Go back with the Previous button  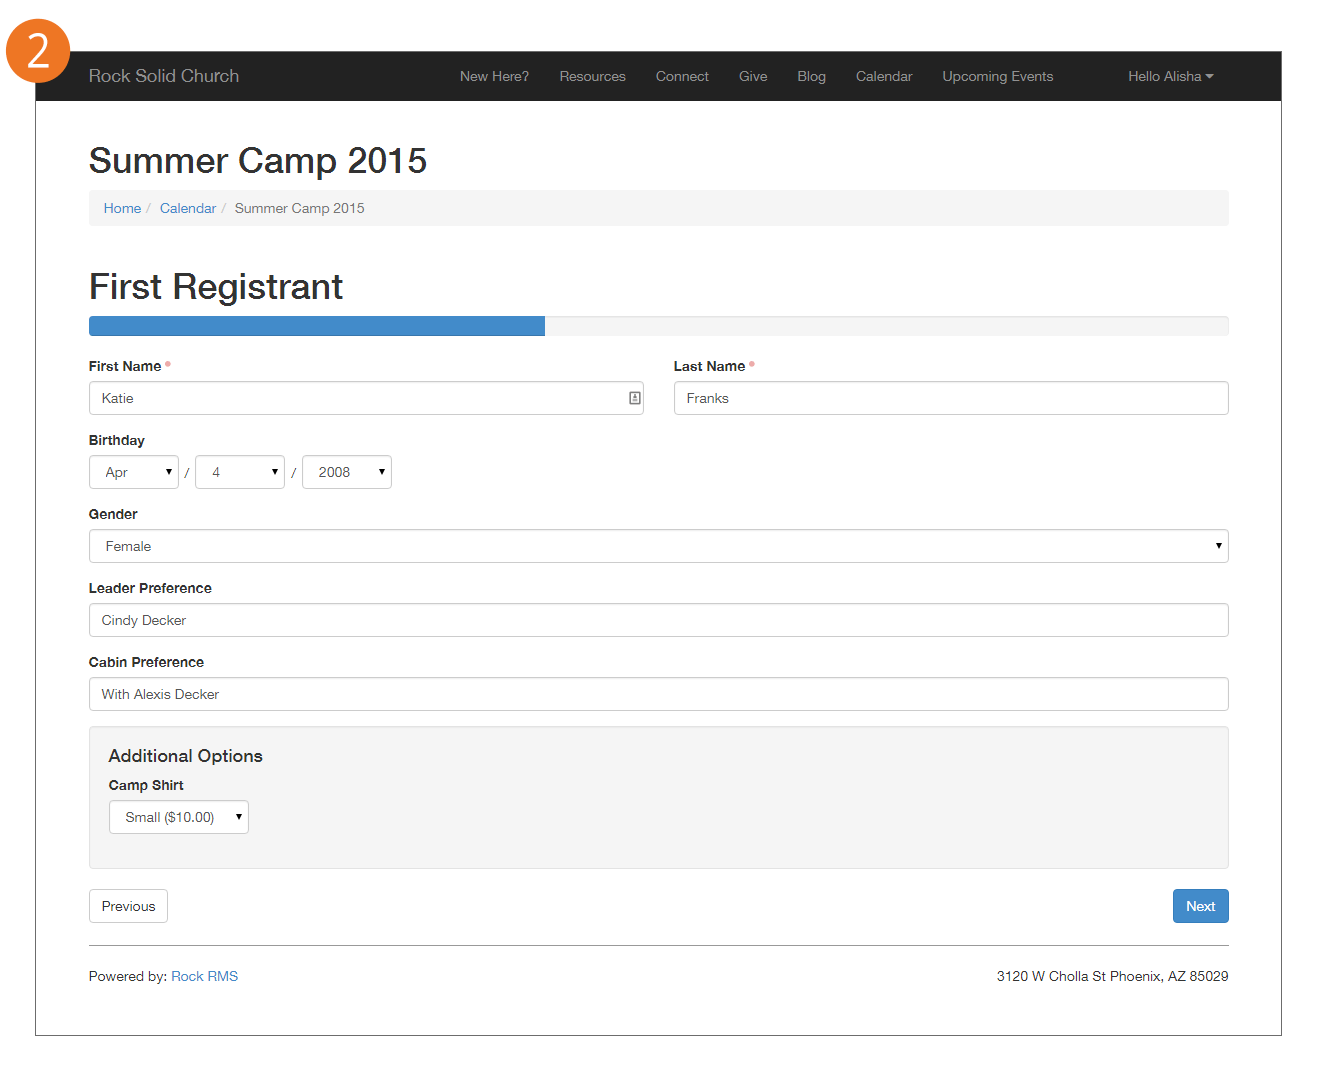pos(128,906)
